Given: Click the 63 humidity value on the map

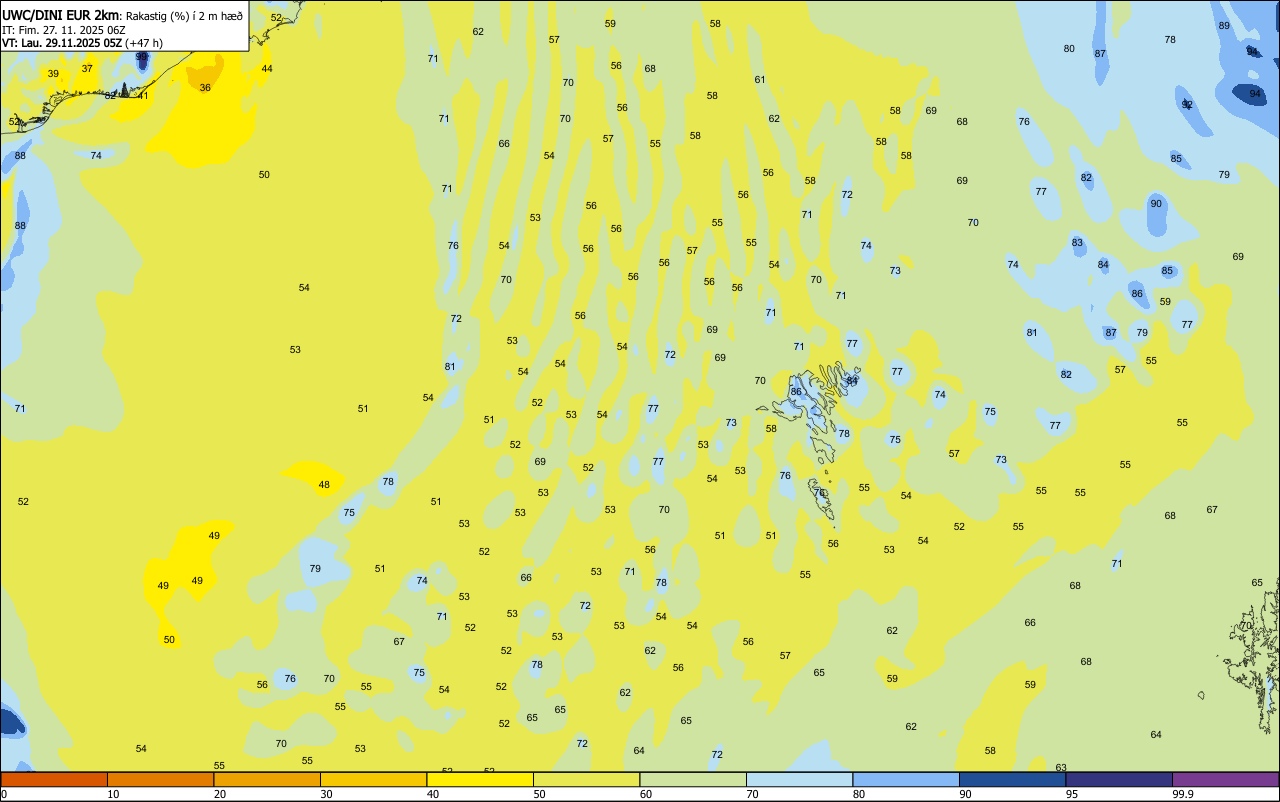Looking at the screenshot, I should [1061, 768].
